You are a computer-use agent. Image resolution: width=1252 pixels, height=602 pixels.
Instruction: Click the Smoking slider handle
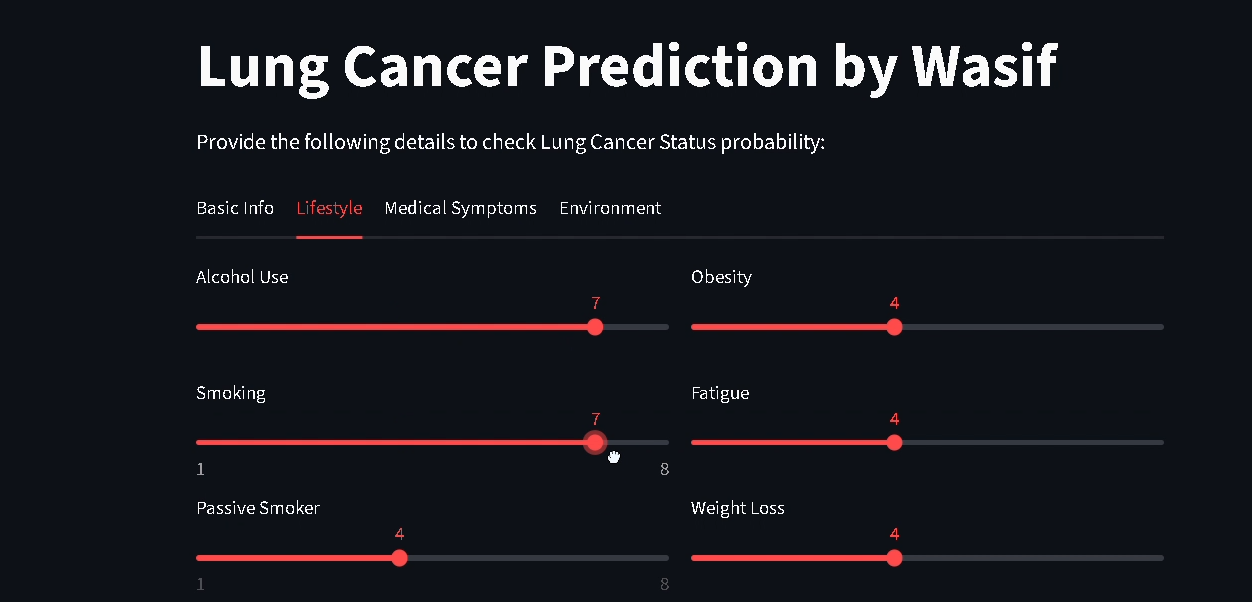[595, 442]
